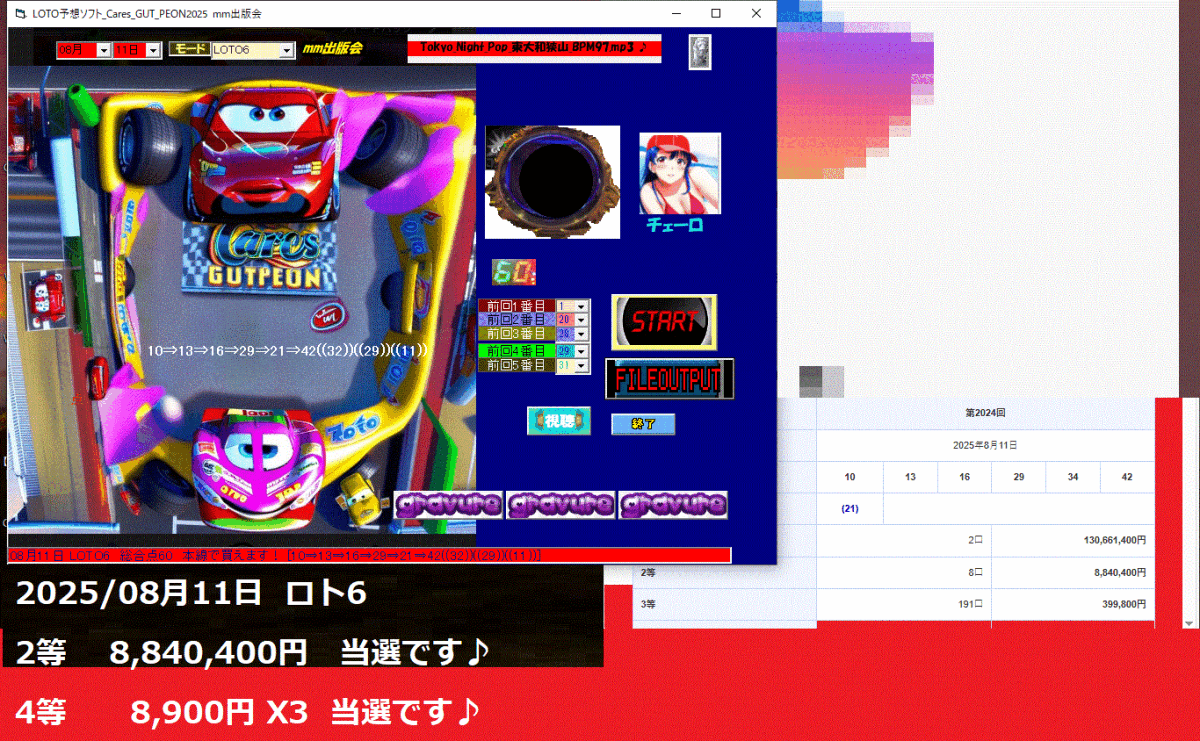
Task: Click the caption 2025/08月11日 ロト6
Action: tap(191, 593)
